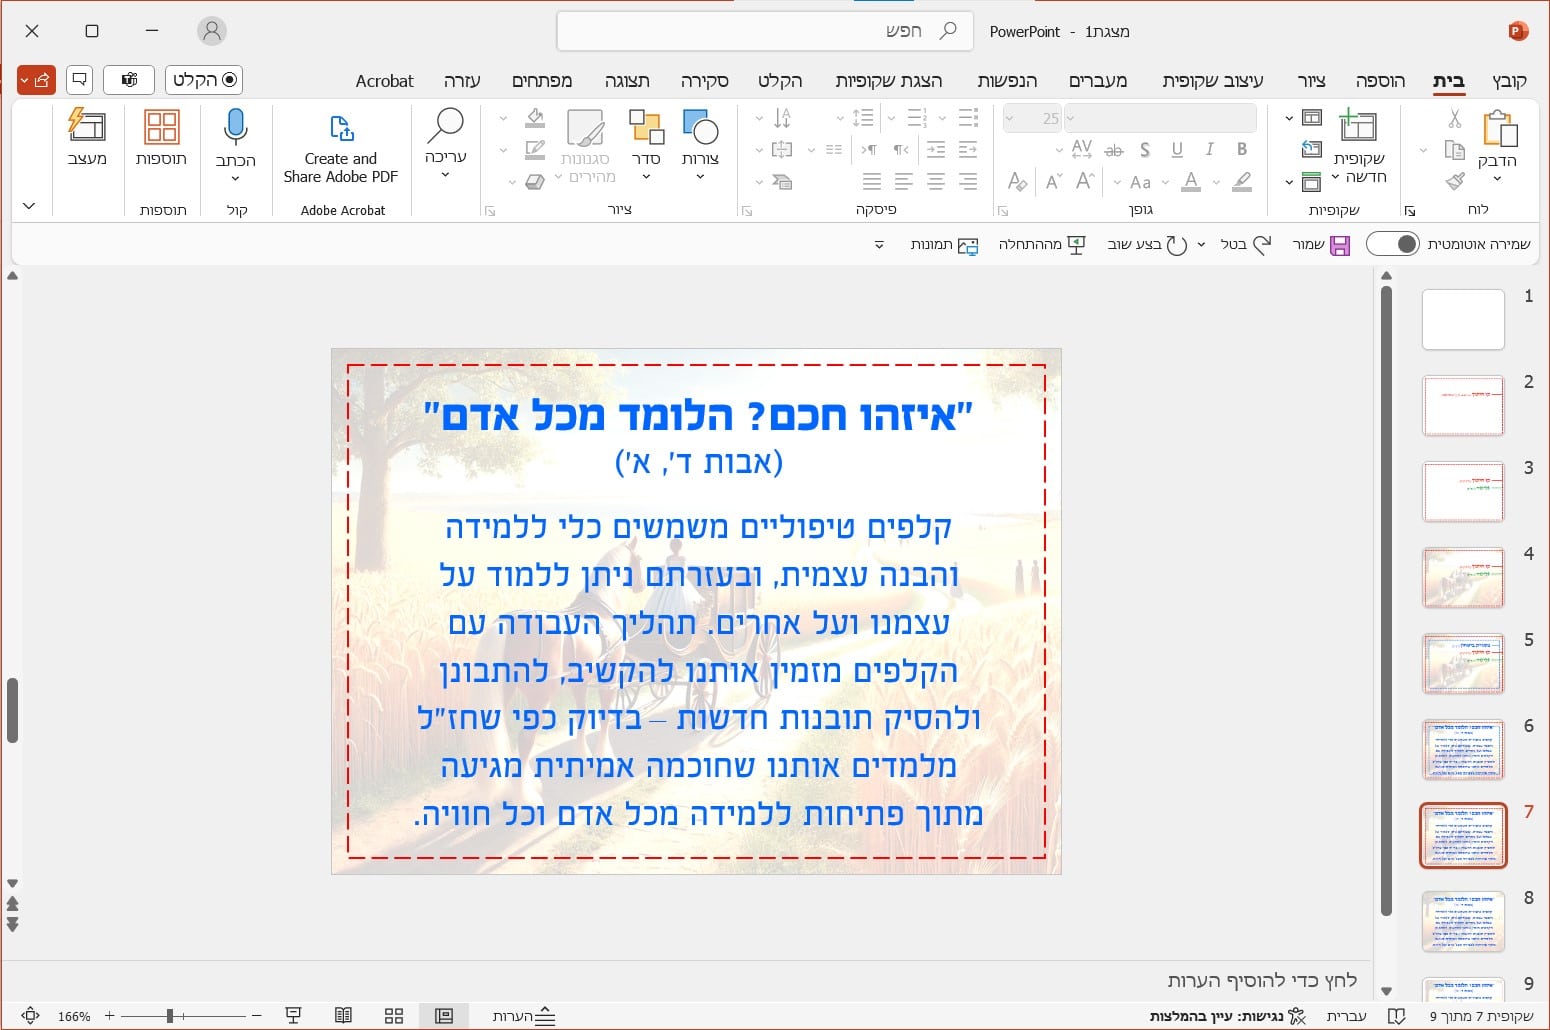Click From Beginning (מההתחלה) slideshow icon
Image resolution: width=1550 pixels, height=1030 pixels.
coord(1076,245)
